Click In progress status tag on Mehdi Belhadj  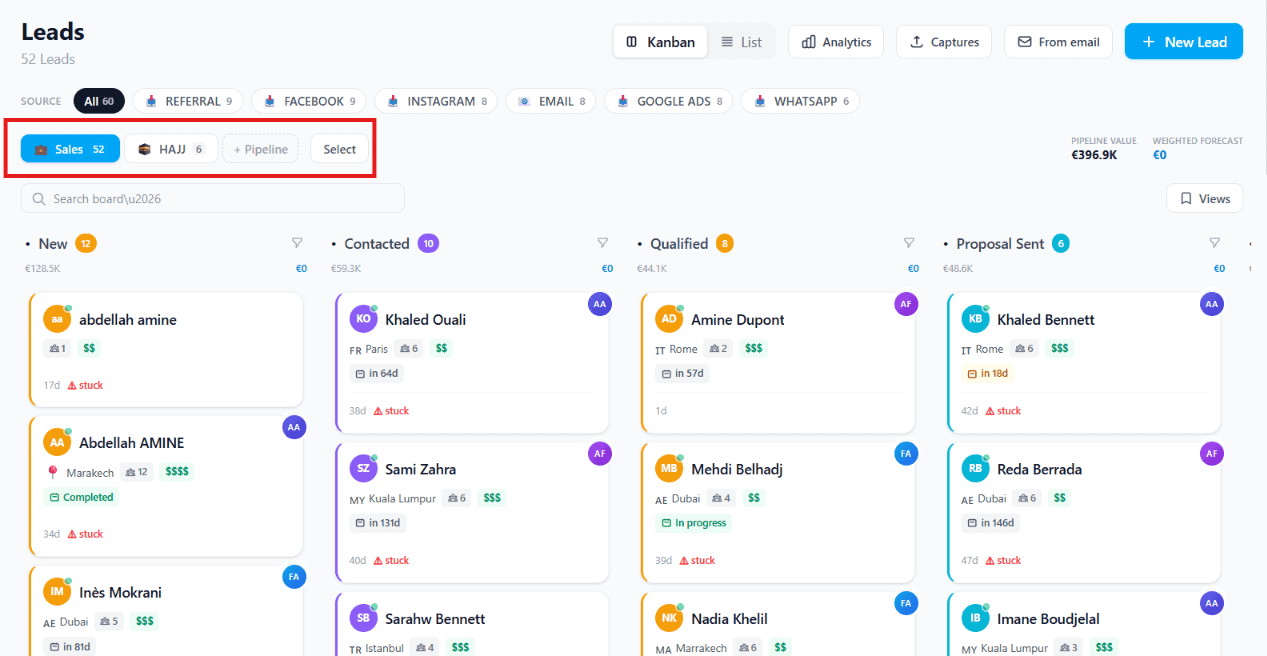click(694, 523)
